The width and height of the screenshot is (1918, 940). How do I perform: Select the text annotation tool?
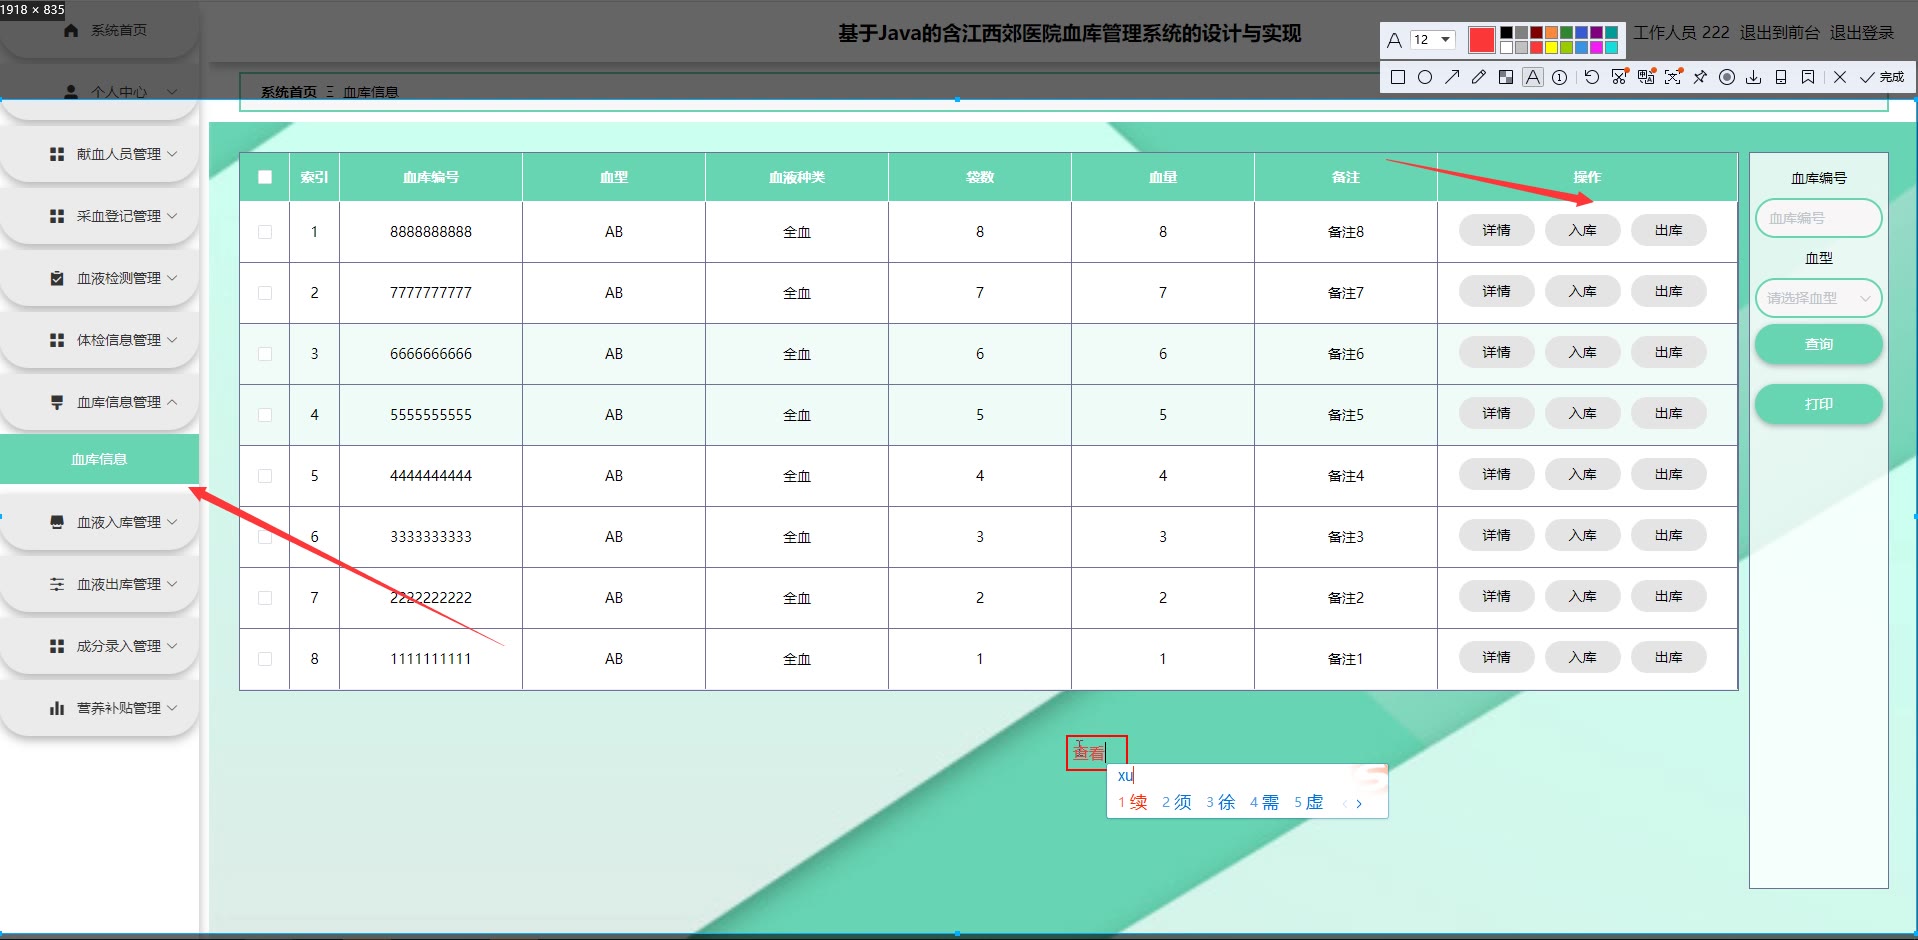1533,77
